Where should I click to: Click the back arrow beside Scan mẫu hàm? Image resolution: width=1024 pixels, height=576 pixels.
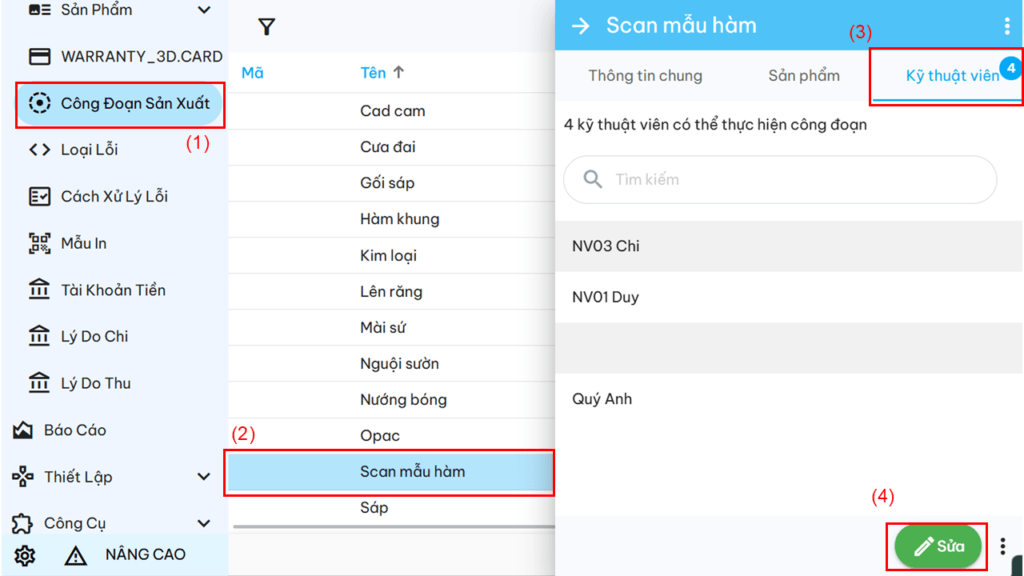tap(580, 26)
